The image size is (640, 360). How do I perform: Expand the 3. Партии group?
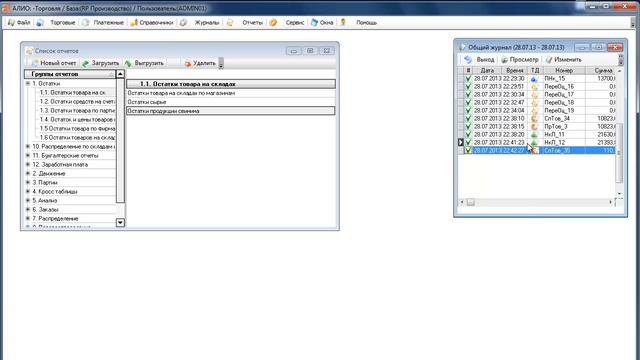pyautogui.click(x=28, y=182)
